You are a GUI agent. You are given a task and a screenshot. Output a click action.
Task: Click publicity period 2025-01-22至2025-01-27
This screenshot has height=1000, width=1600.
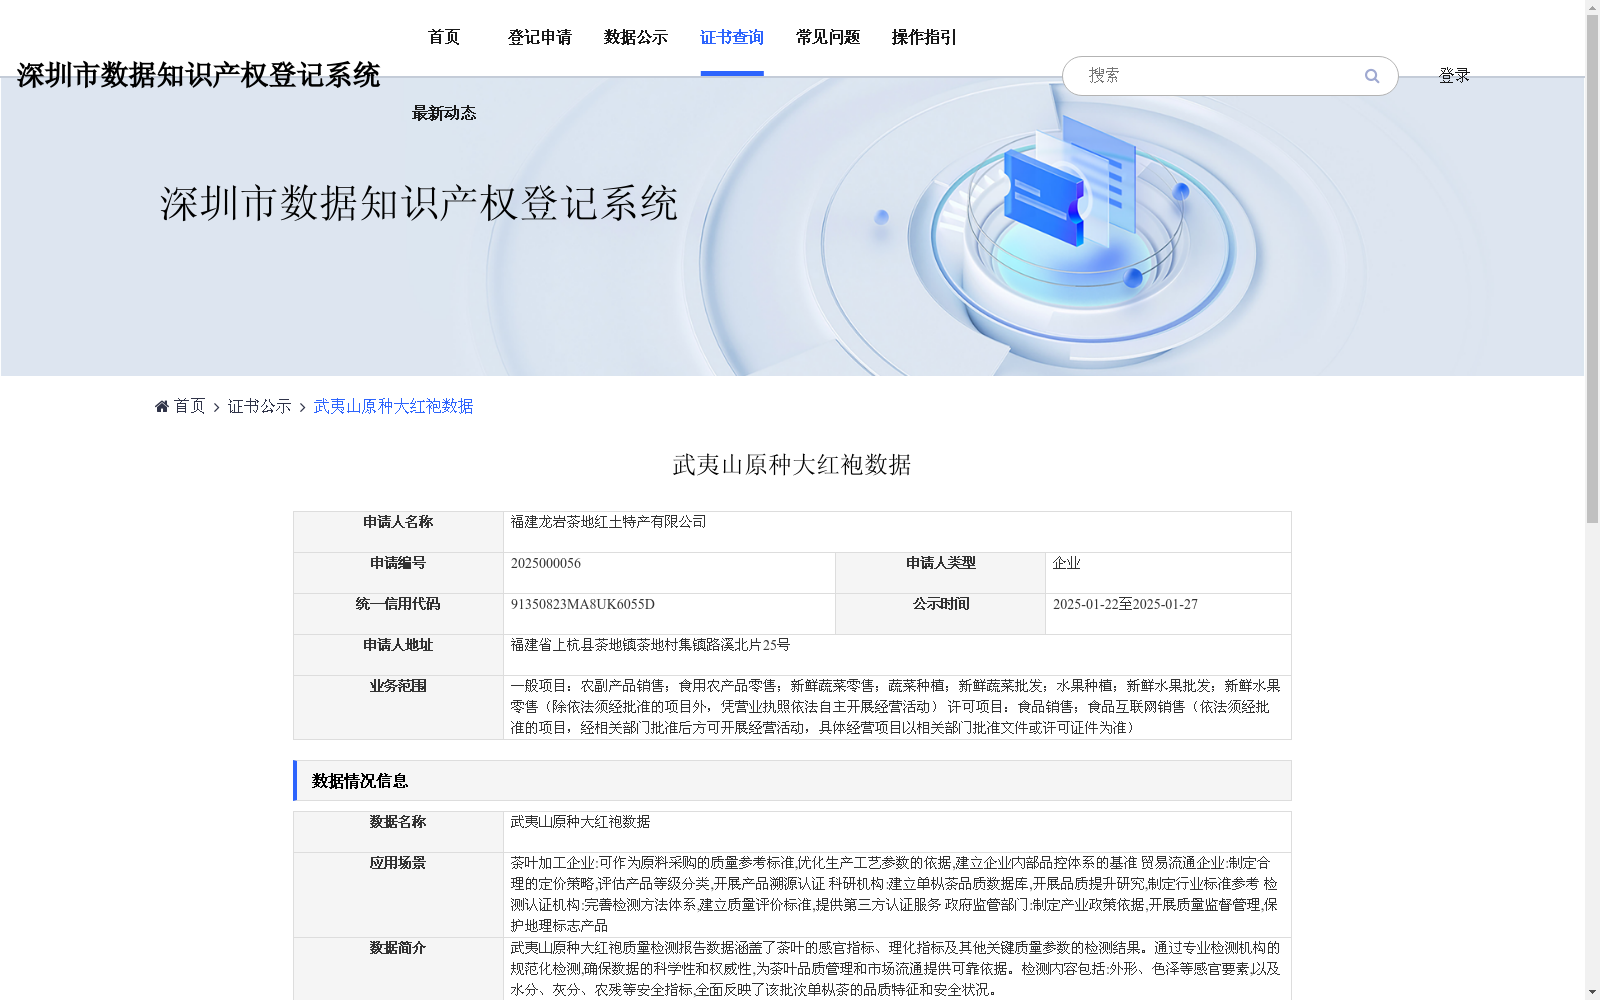1125,604
